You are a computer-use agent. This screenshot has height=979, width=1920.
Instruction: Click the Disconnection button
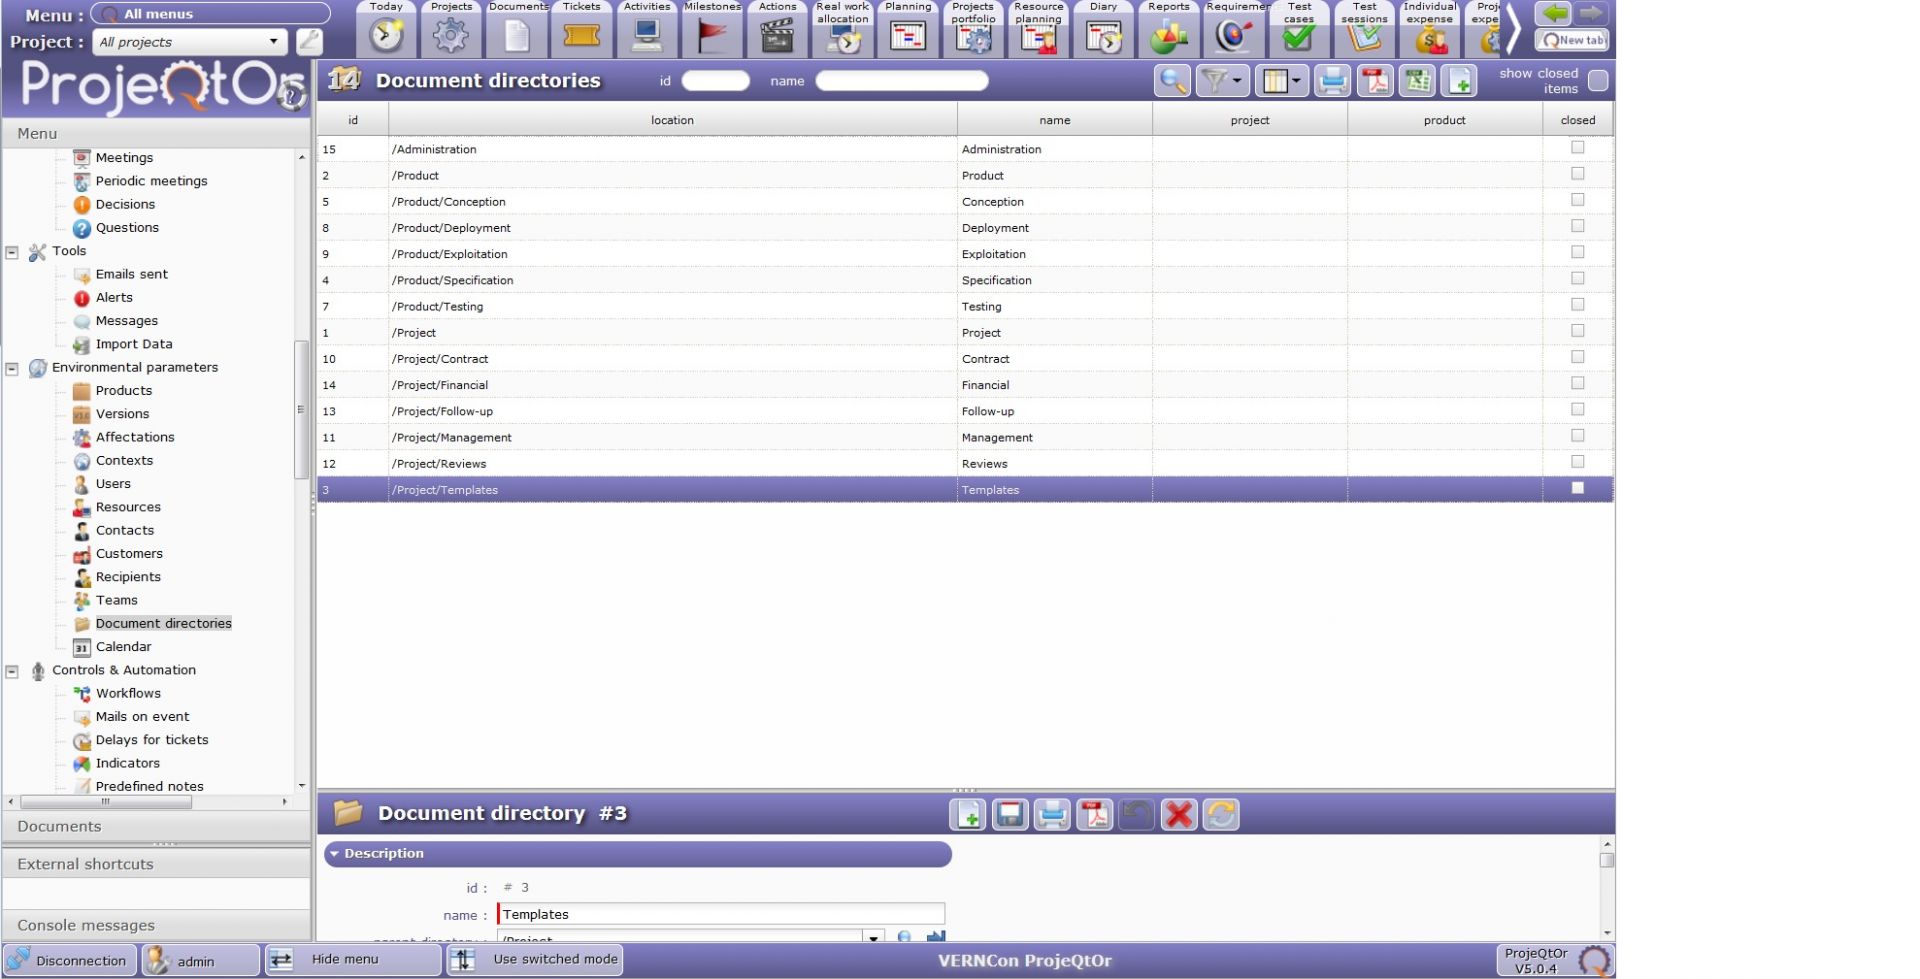click(x=70, y=960)
